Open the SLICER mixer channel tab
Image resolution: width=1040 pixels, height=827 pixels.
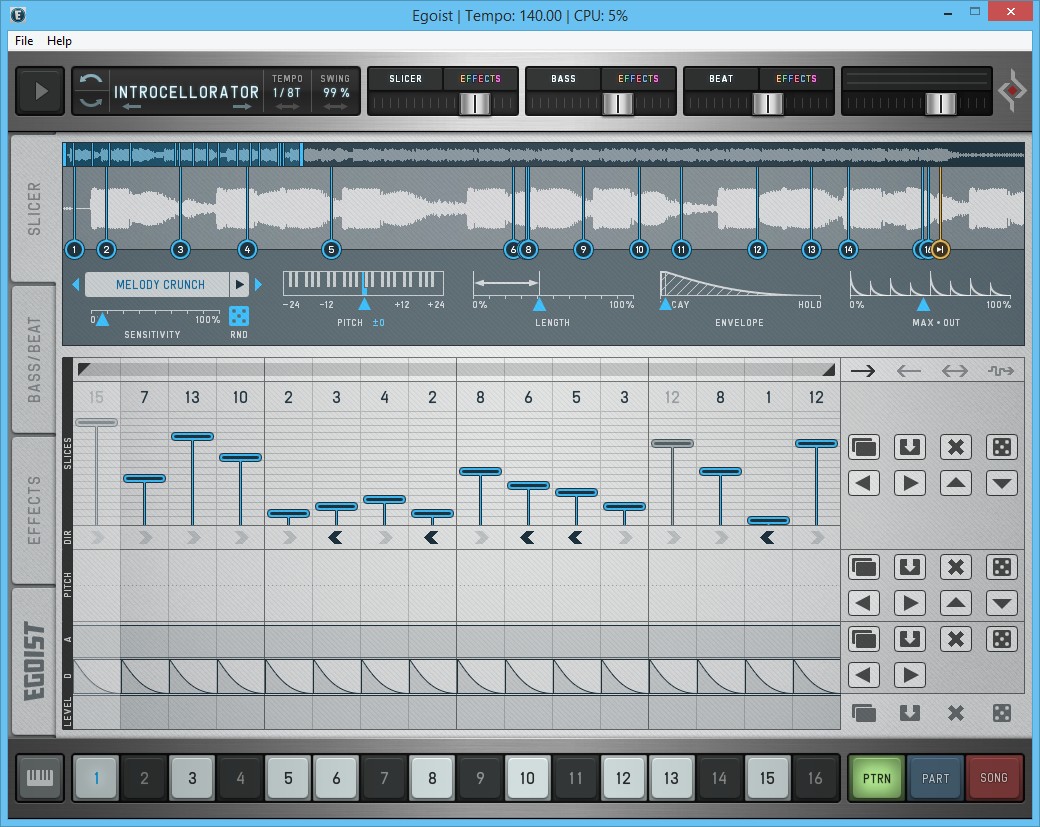[x=405, y=79]
